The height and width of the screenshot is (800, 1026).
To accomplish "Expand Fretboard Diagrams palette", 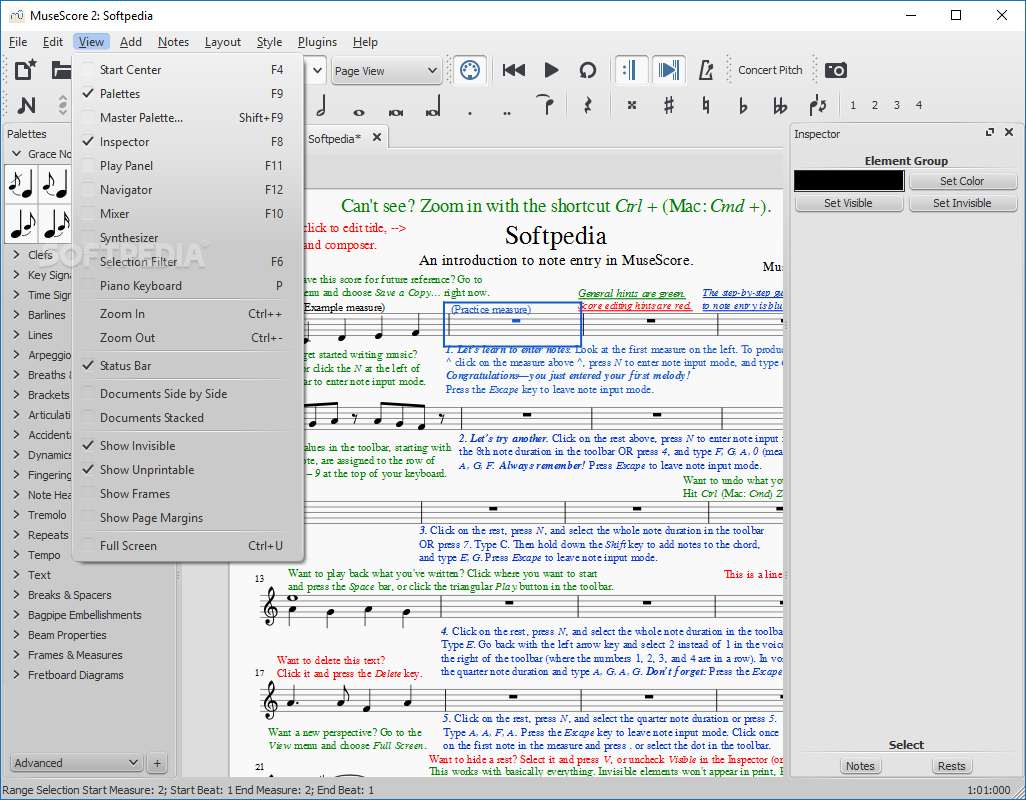I will click(17, 675).
